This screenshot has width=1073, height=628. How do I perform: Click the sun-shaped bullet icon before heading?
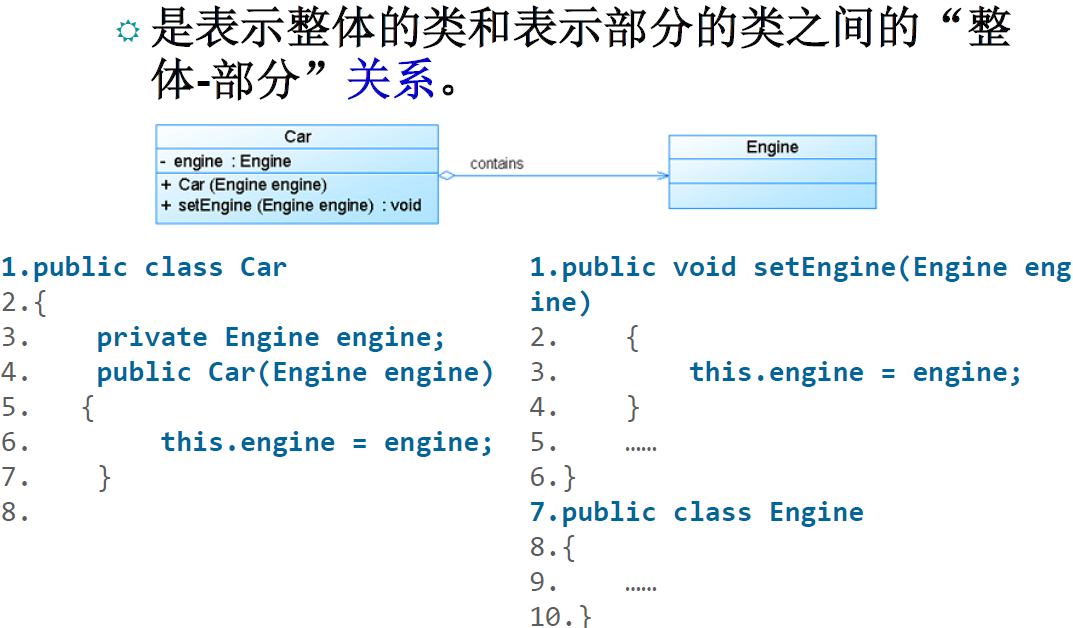coord(128,31)
